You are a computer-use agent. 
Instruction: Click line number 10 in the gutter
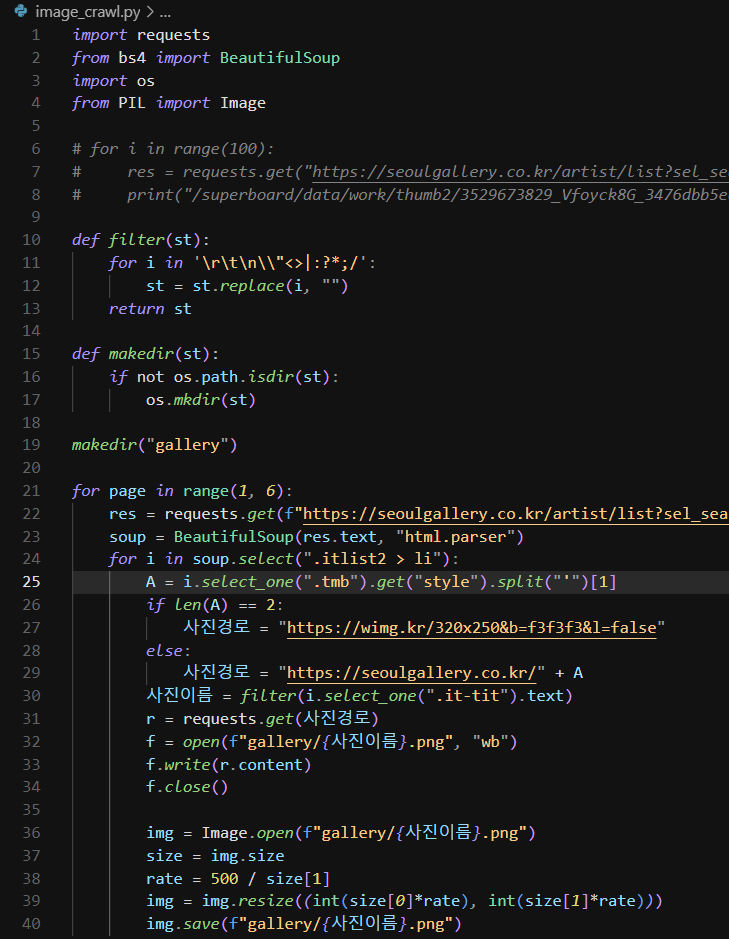31,239
